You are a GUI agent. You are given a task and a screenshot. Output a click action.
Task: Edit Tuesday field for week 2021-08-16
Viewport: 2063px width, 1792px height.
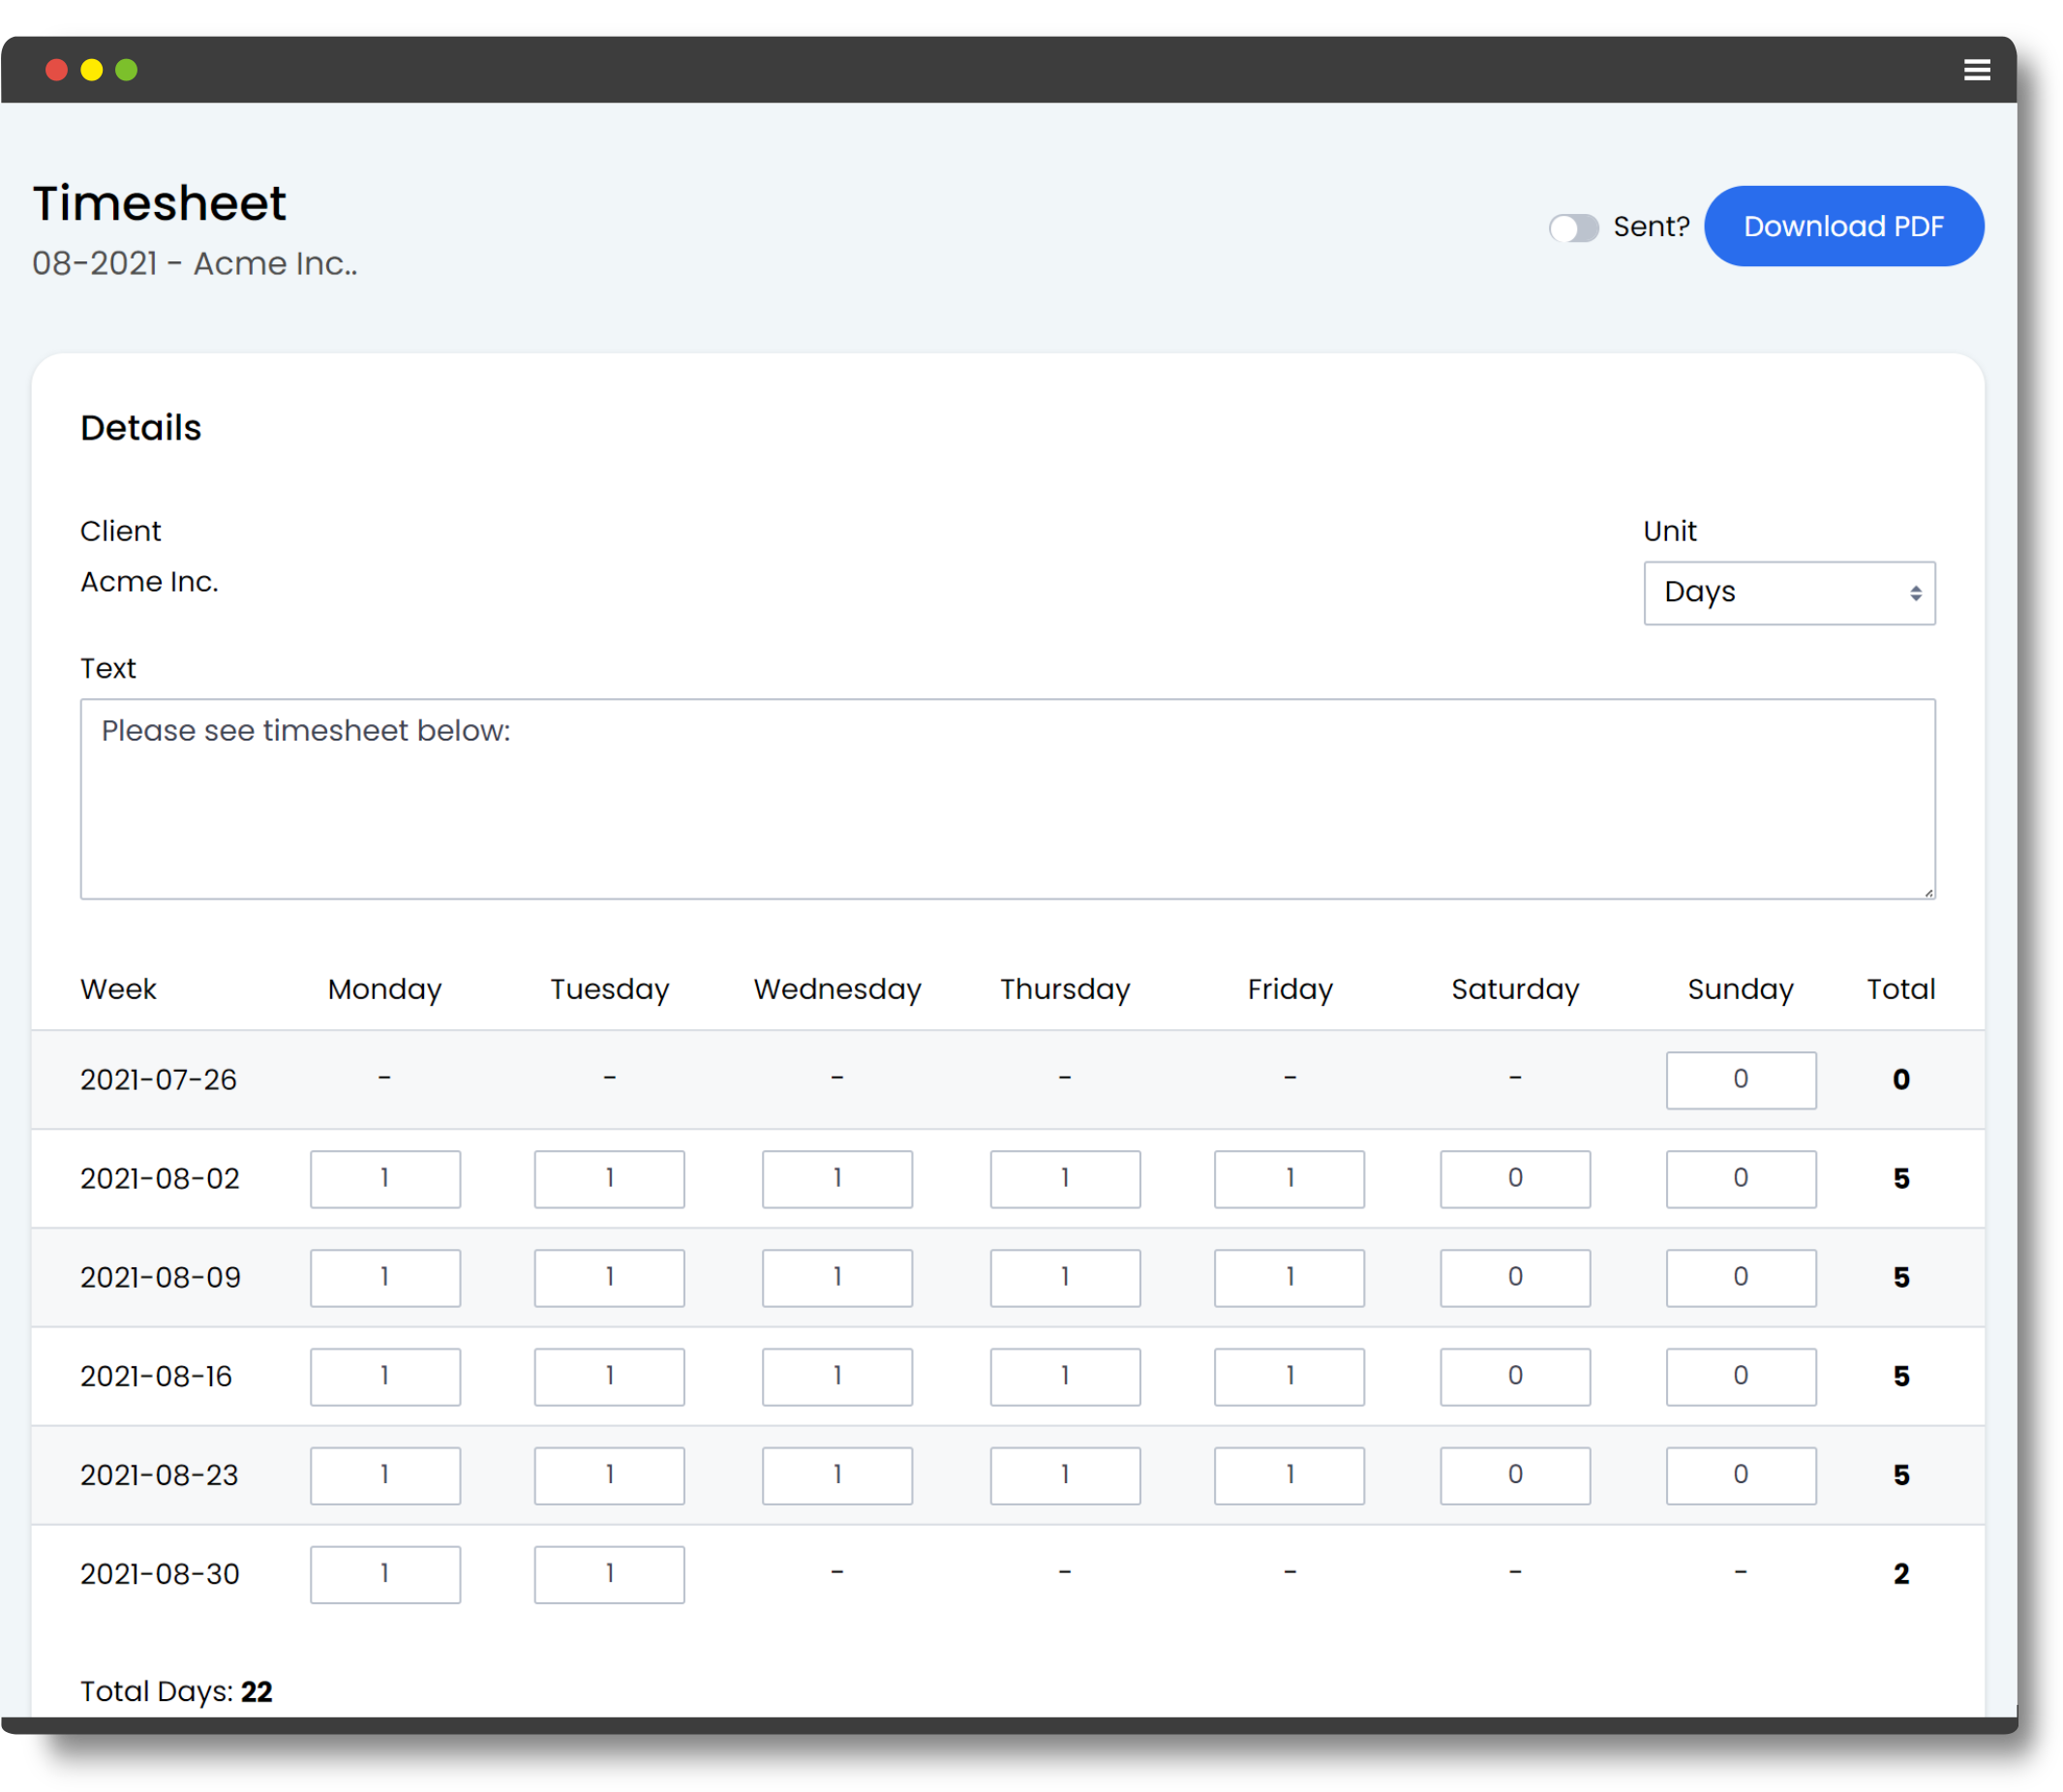pyautogui.click(x=609, y=1377)
